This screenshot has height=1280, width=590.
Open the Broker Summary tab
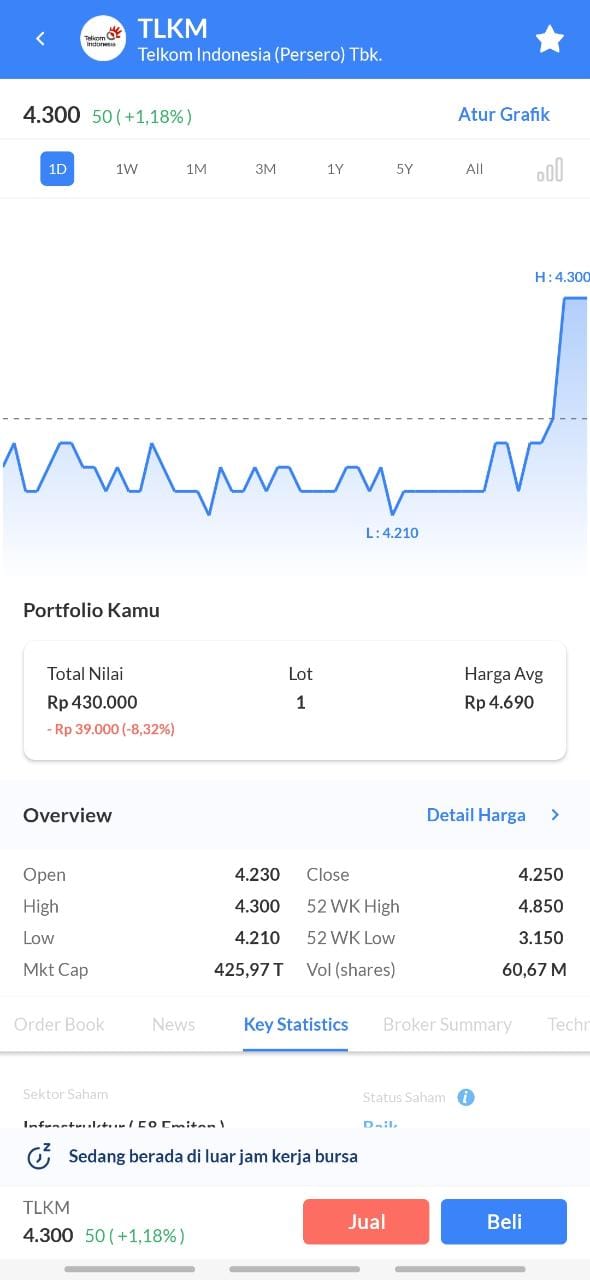click(447, 1024)
